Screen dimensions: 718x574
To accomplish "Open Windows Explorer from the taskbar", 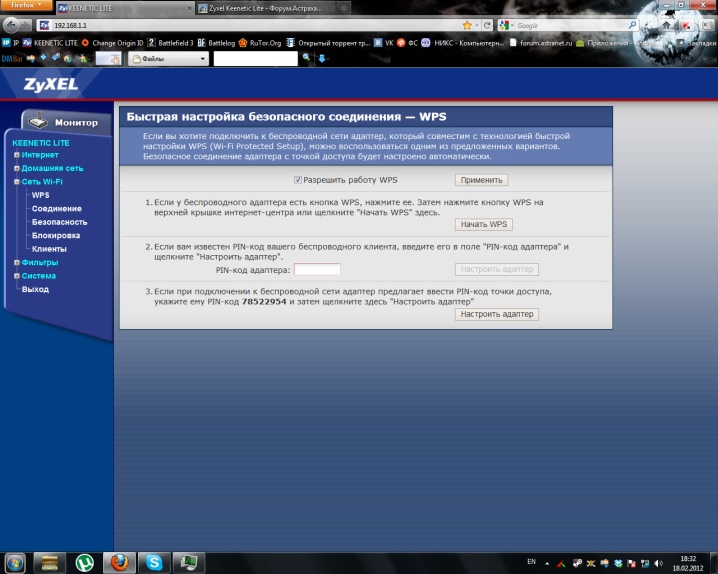I will 49,563.
